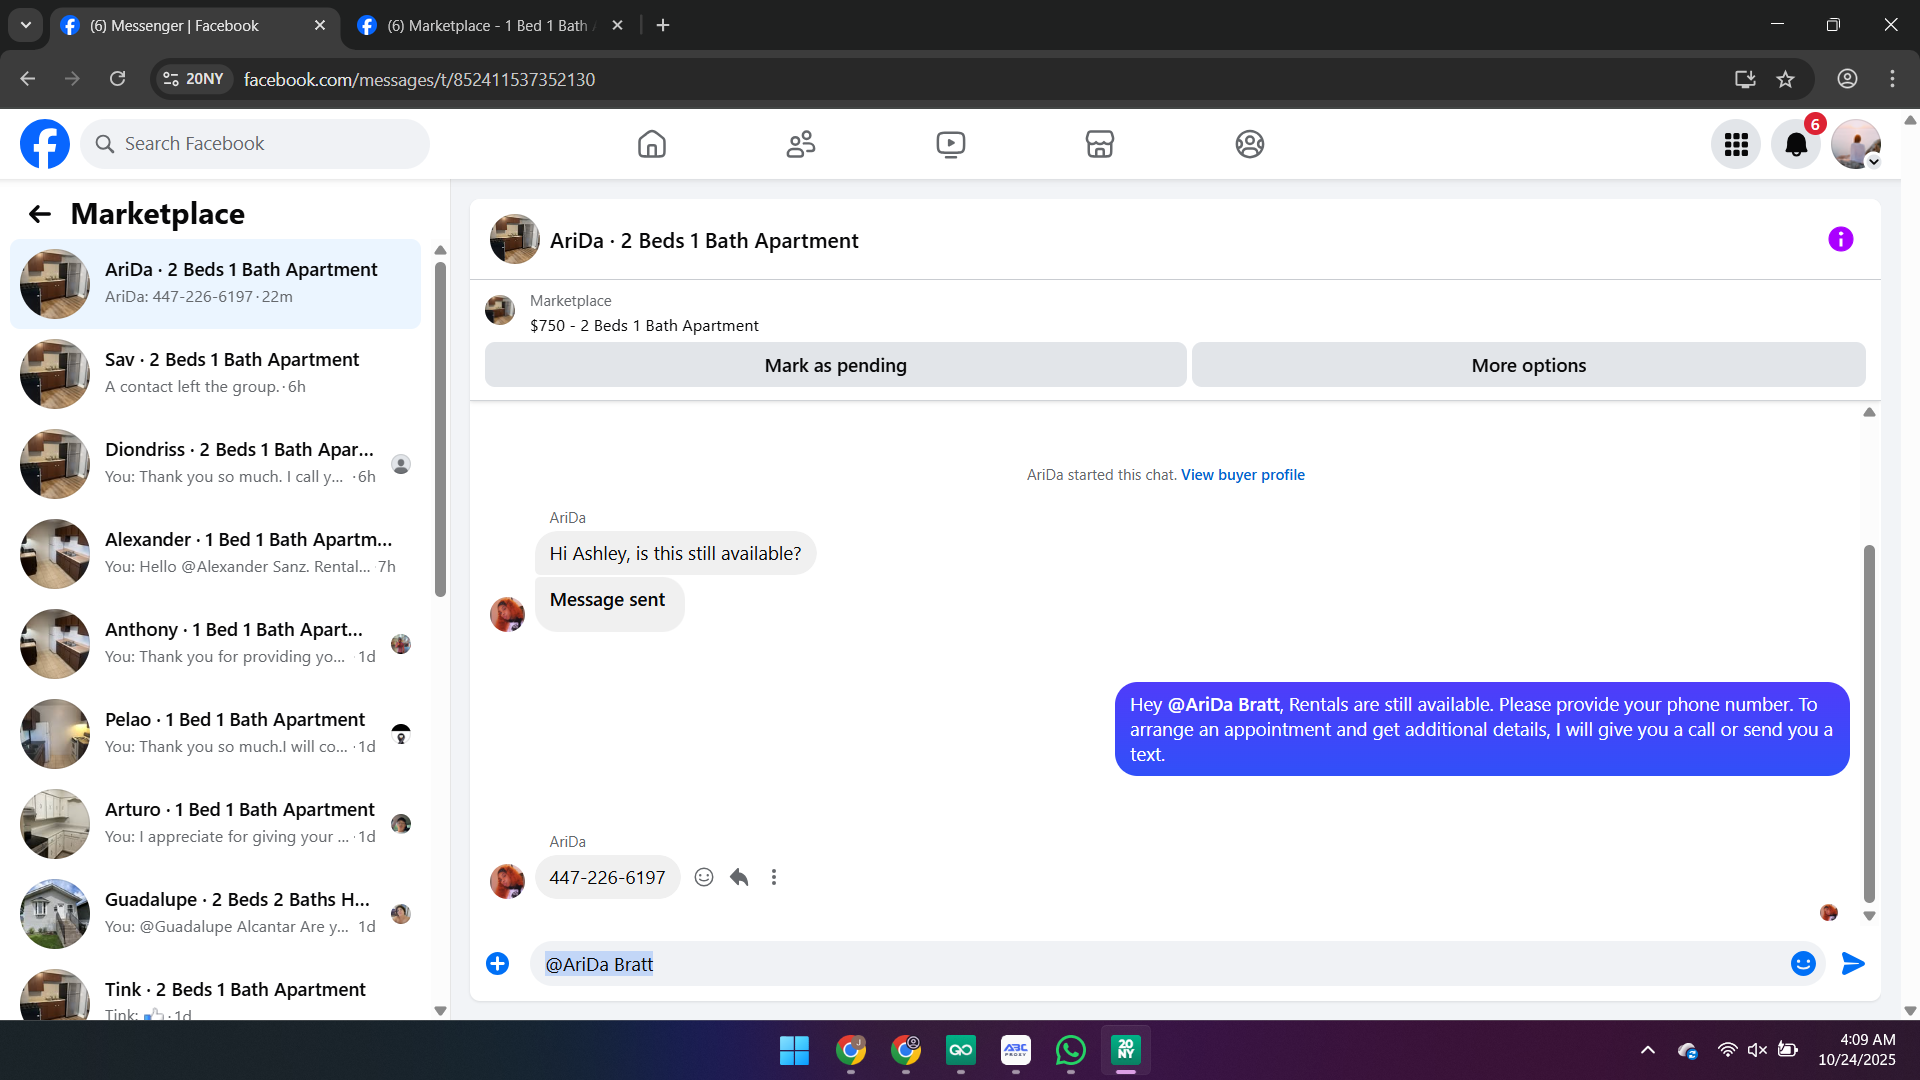Screen dimensions: 1920x1080
Task: Open the Windows Start menu
Action: point(794,1050)
